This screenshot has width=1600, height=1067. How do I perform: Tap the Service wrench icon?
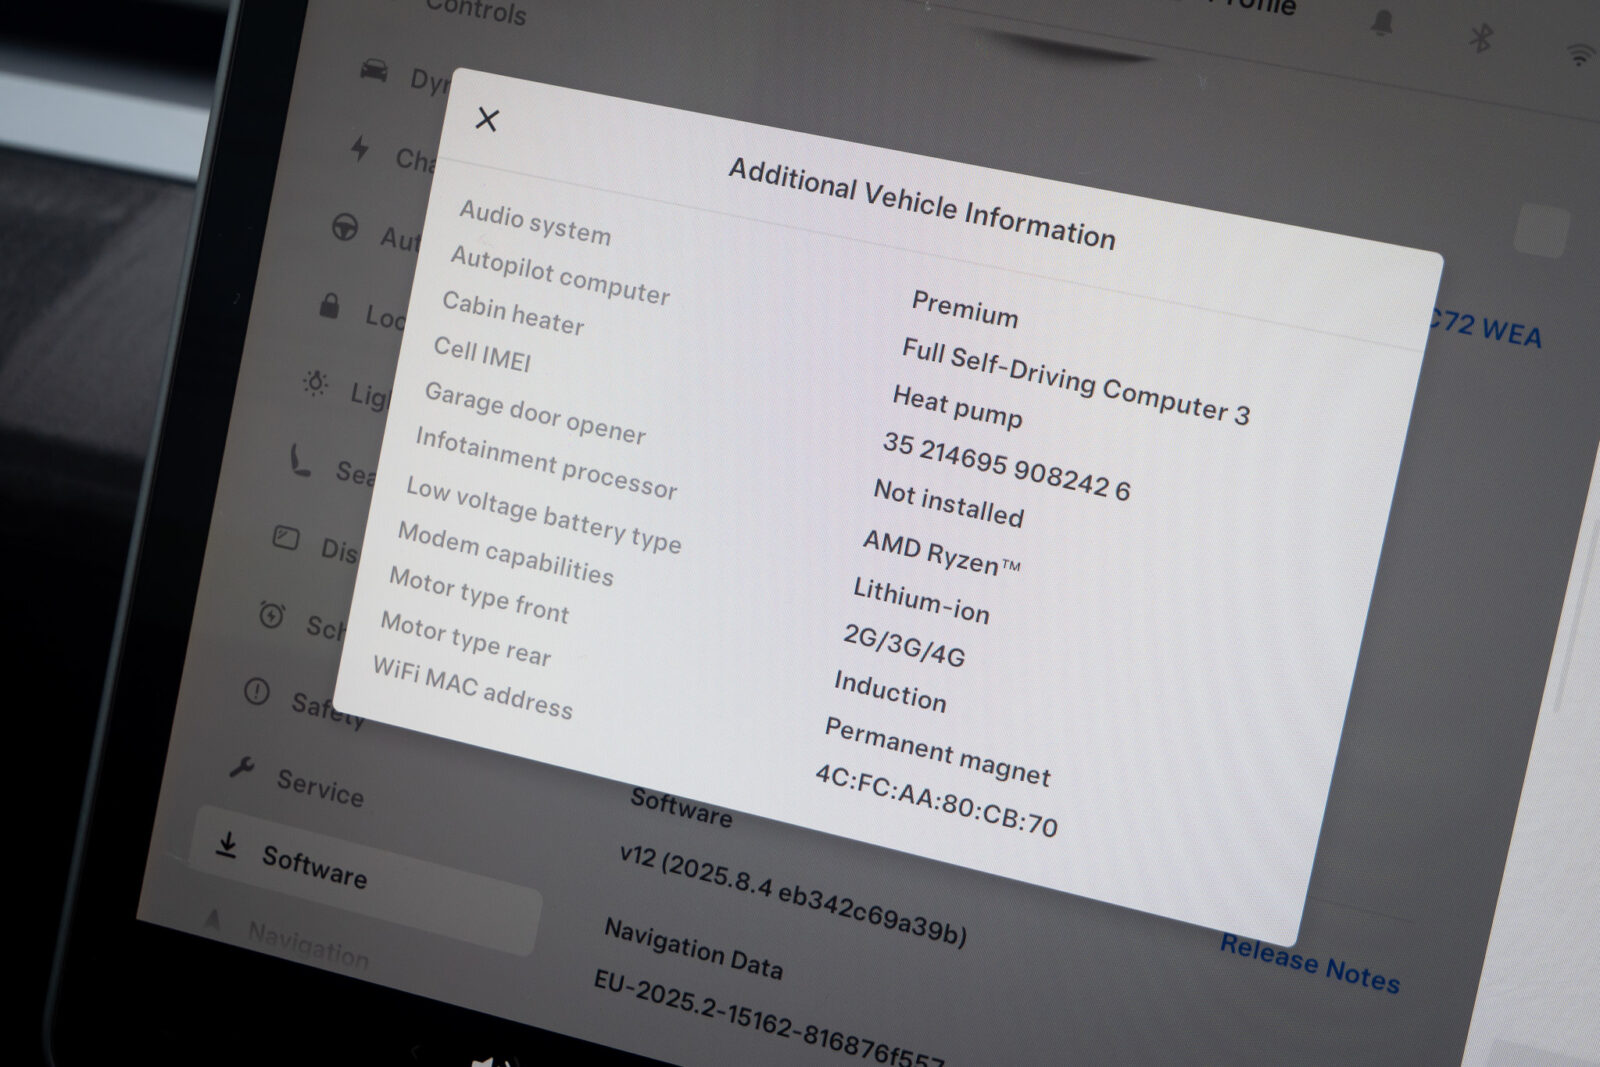(241, 767)
